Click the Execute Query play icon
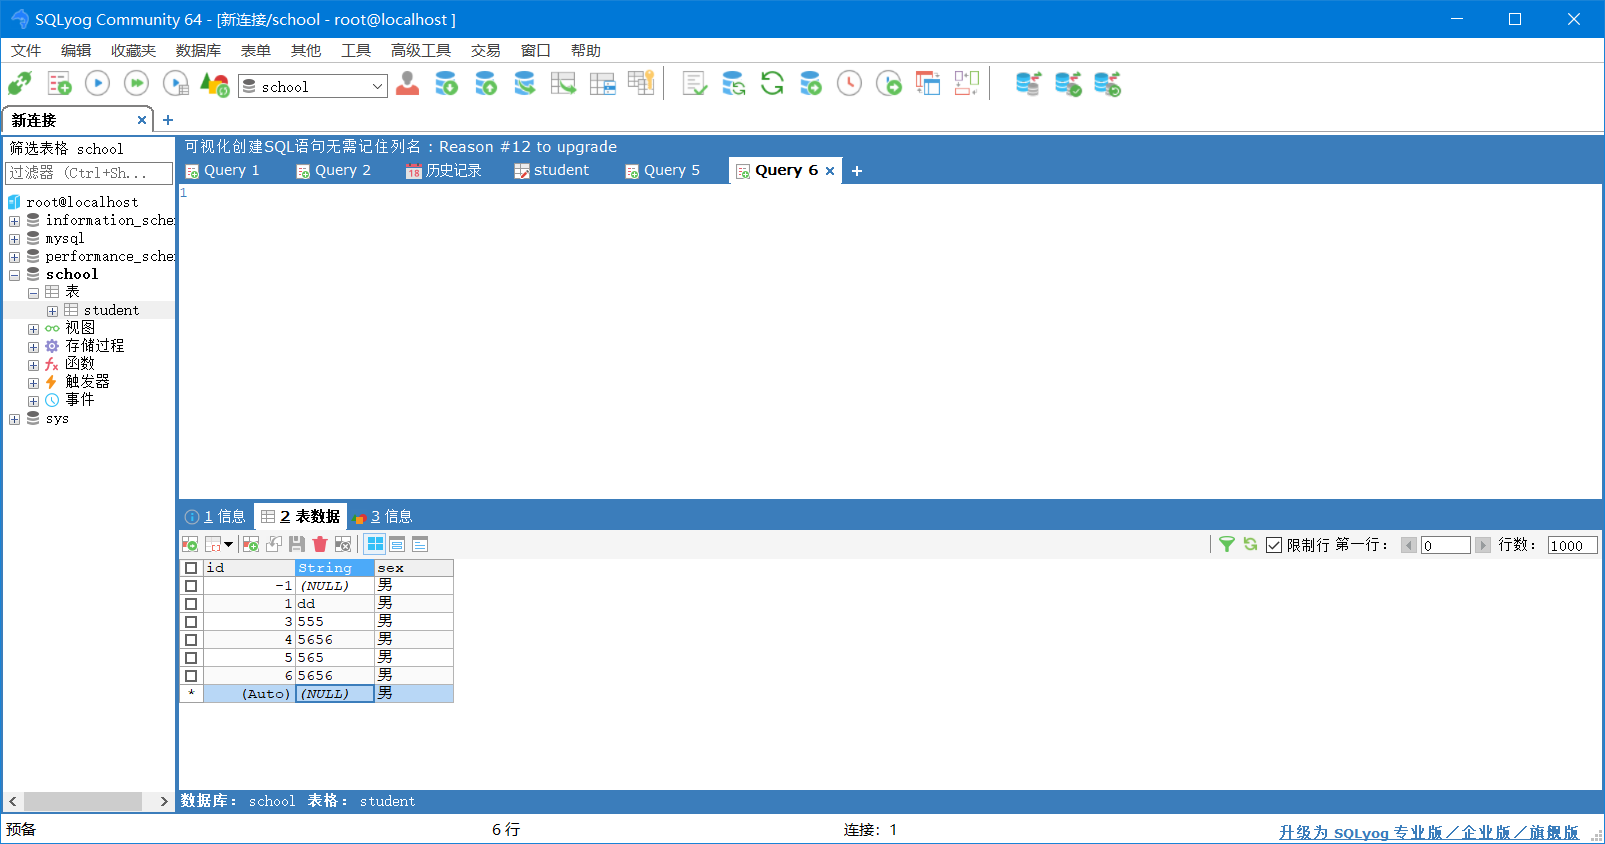 pyautogui.click(x=97, y=84)
